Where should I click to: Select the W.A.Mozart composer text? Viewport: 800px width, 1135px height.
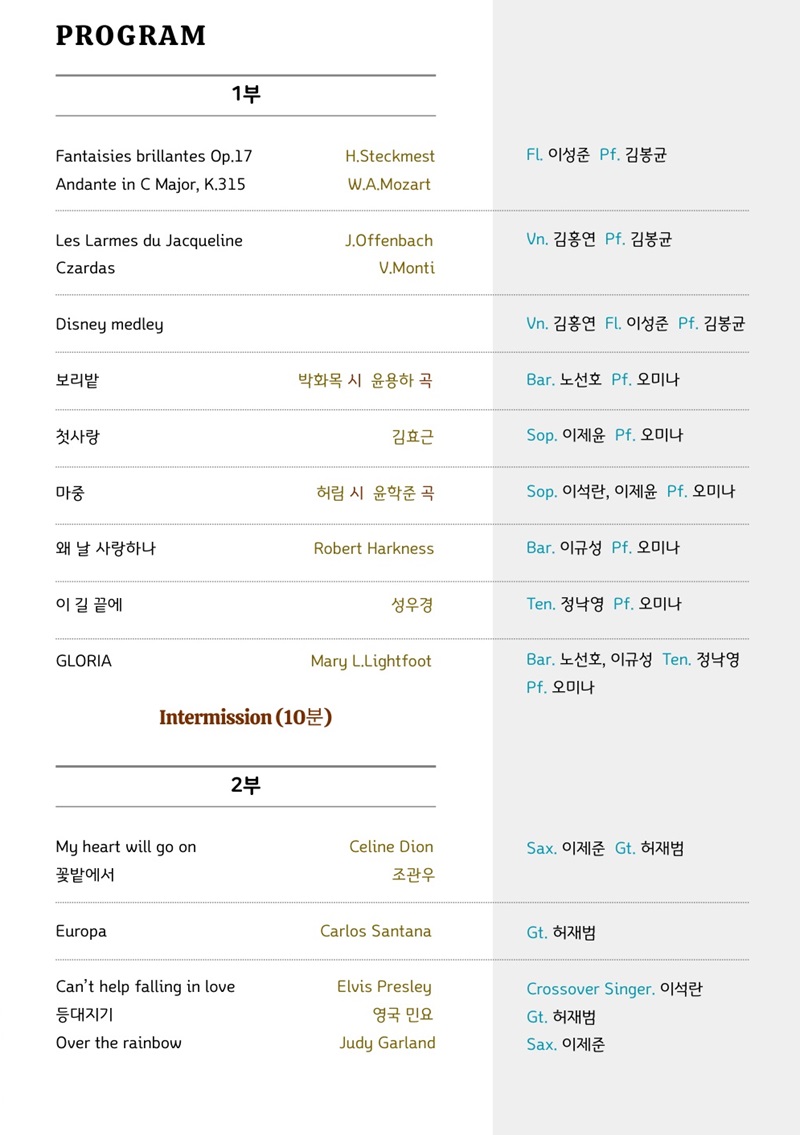389,184
